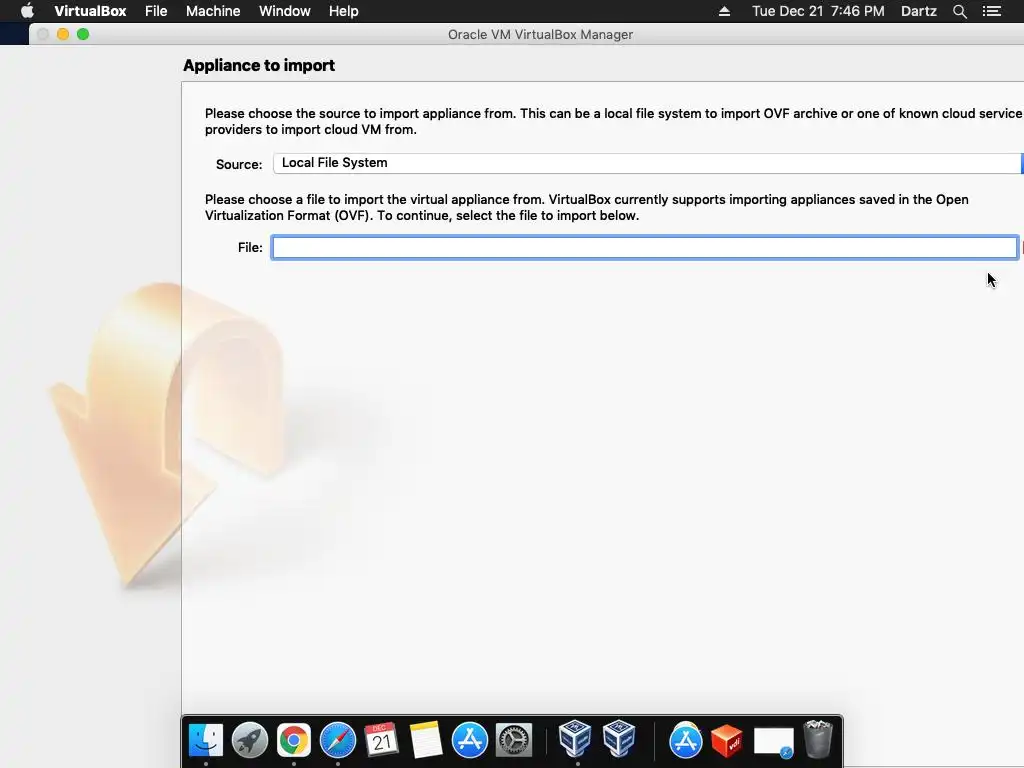The width and height of the screenshot is (1024, 768).
Task: Click the running VirtualBox dock icon
Action: tap(575, 739)
